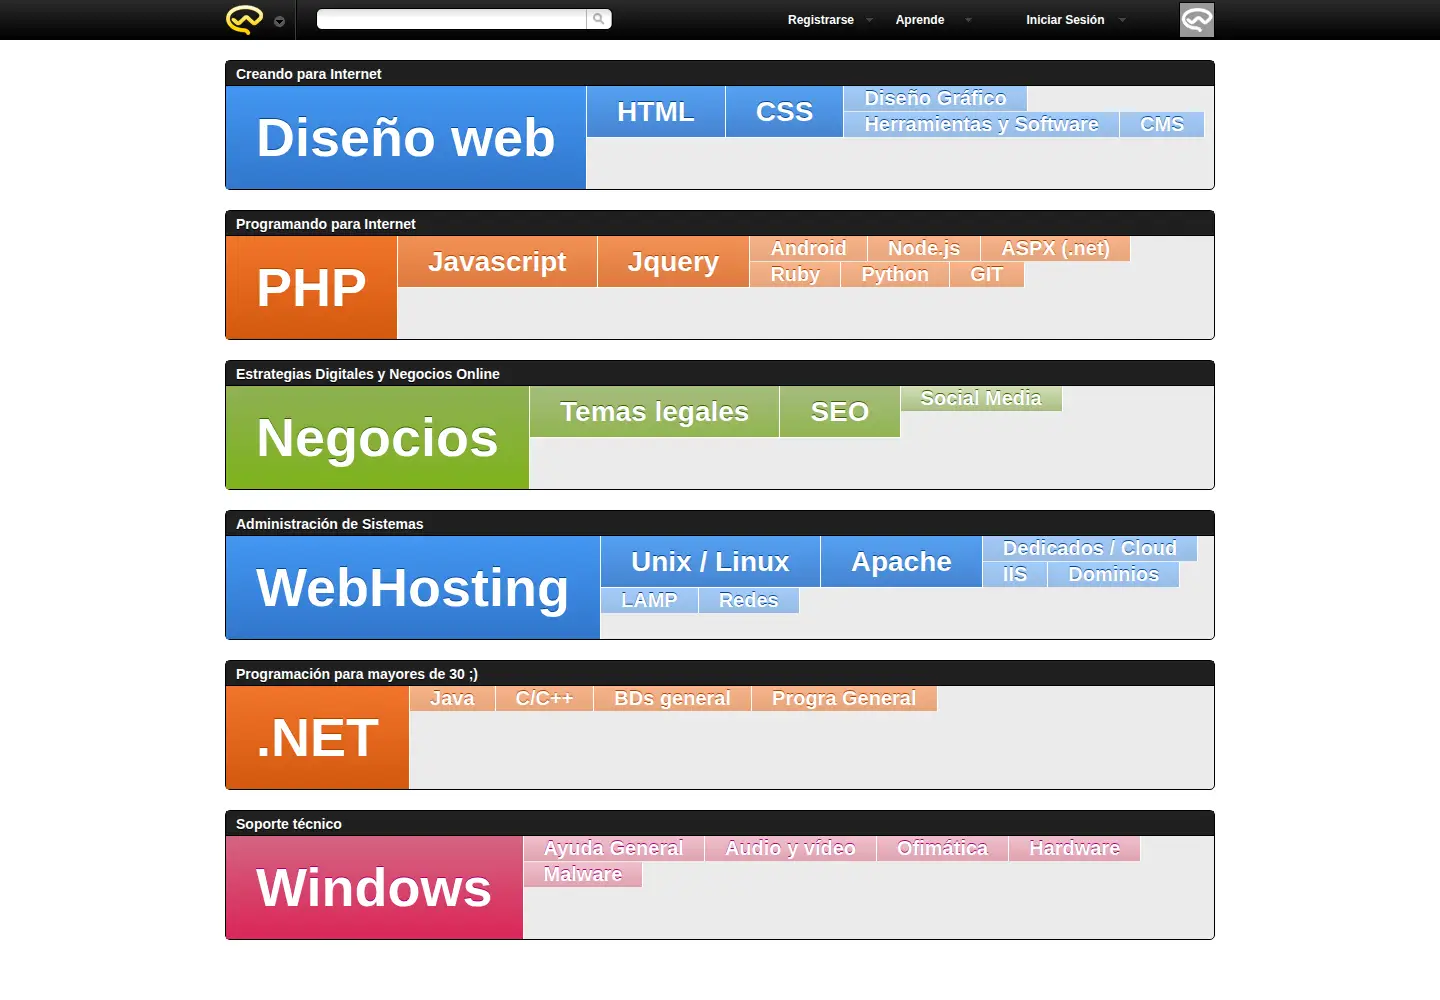Open the Android subforum
1440x1000 pixels.
click(809, 248)
